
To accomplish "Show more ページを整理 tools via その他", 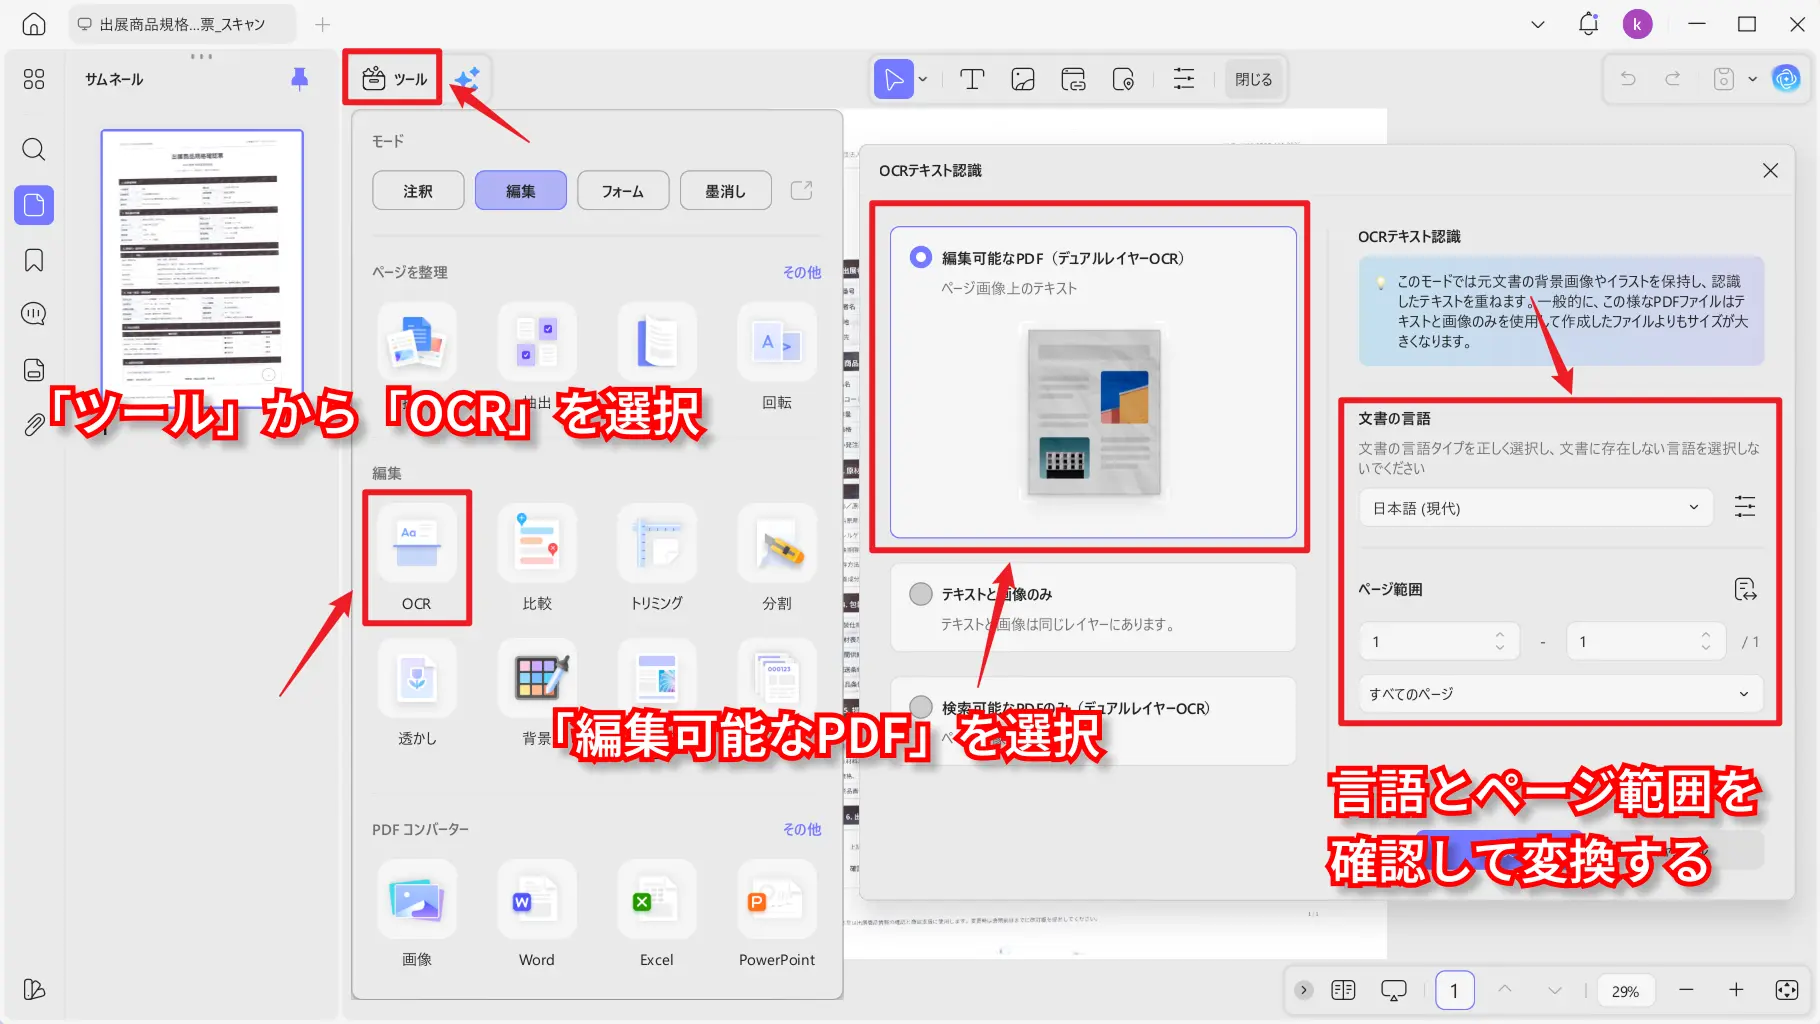I will 802,272.
